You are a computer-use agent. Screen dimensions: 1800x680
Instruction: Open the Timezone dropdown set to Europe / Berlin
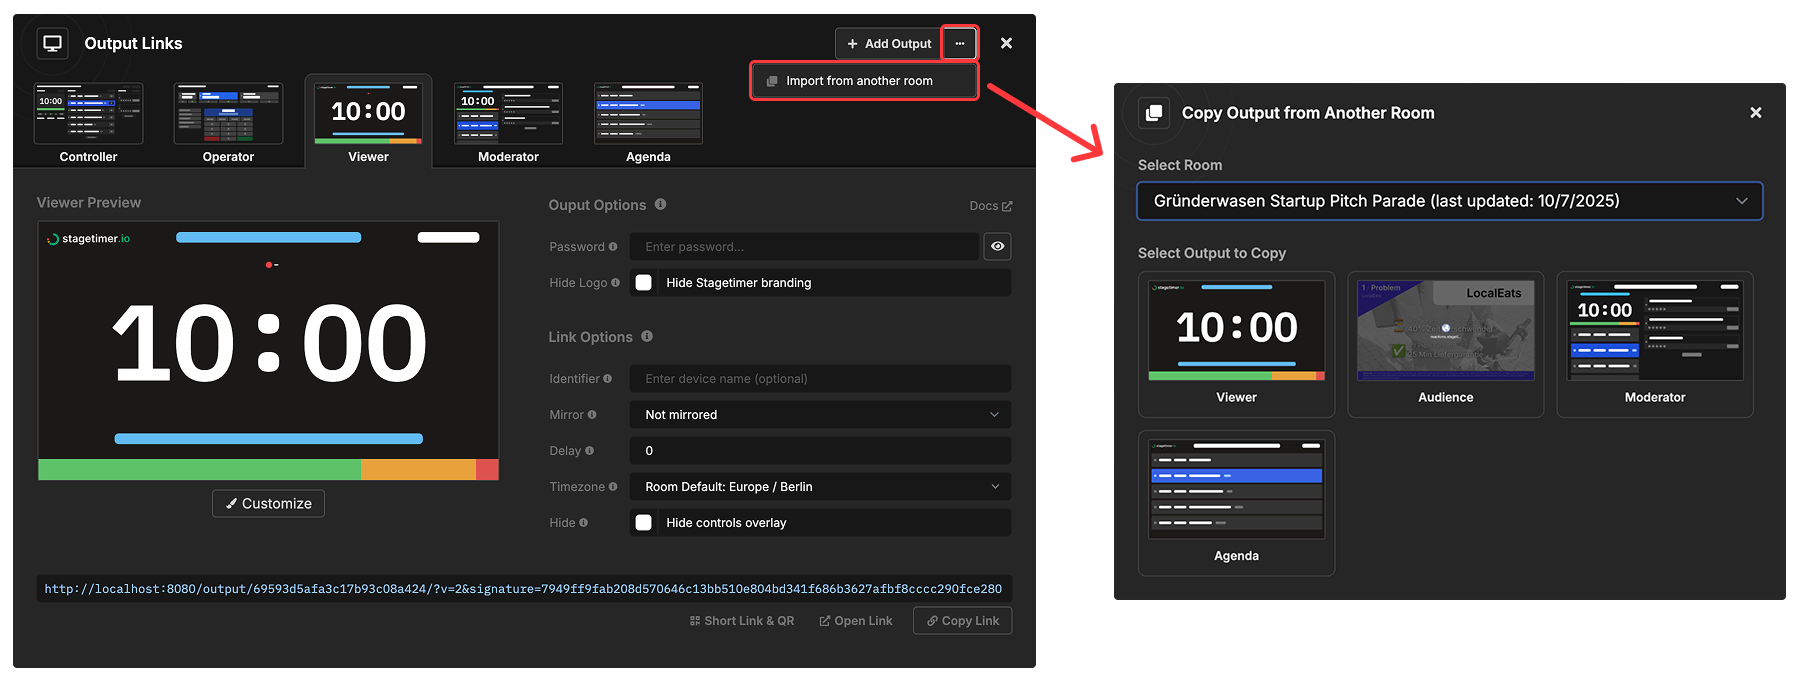pyautogui.click(x=820, y=486)
